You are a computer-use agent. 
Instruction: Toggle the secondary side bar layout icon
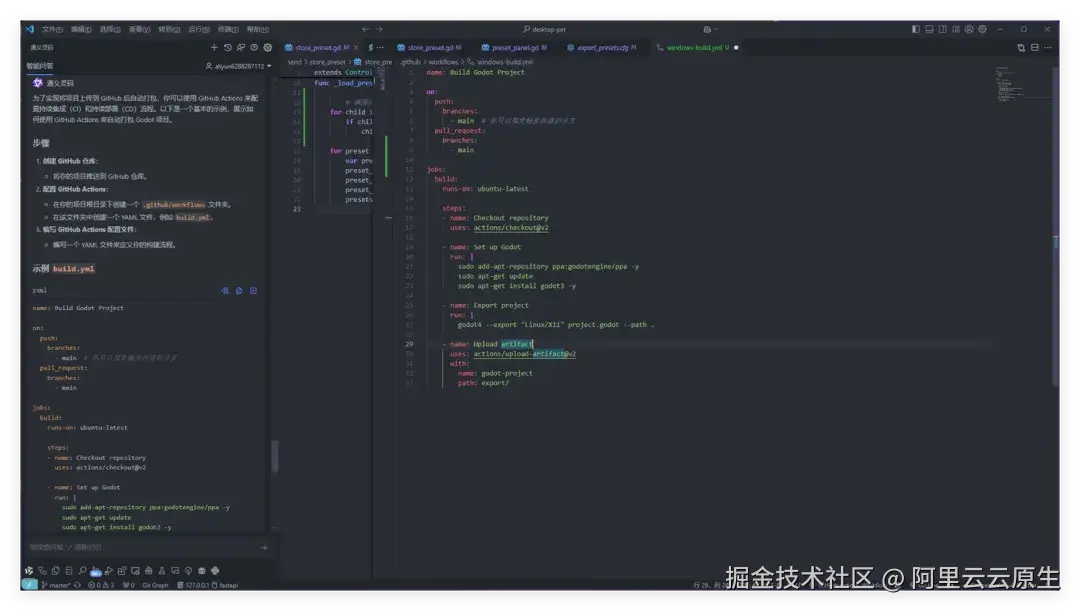(x=942, y=30)
